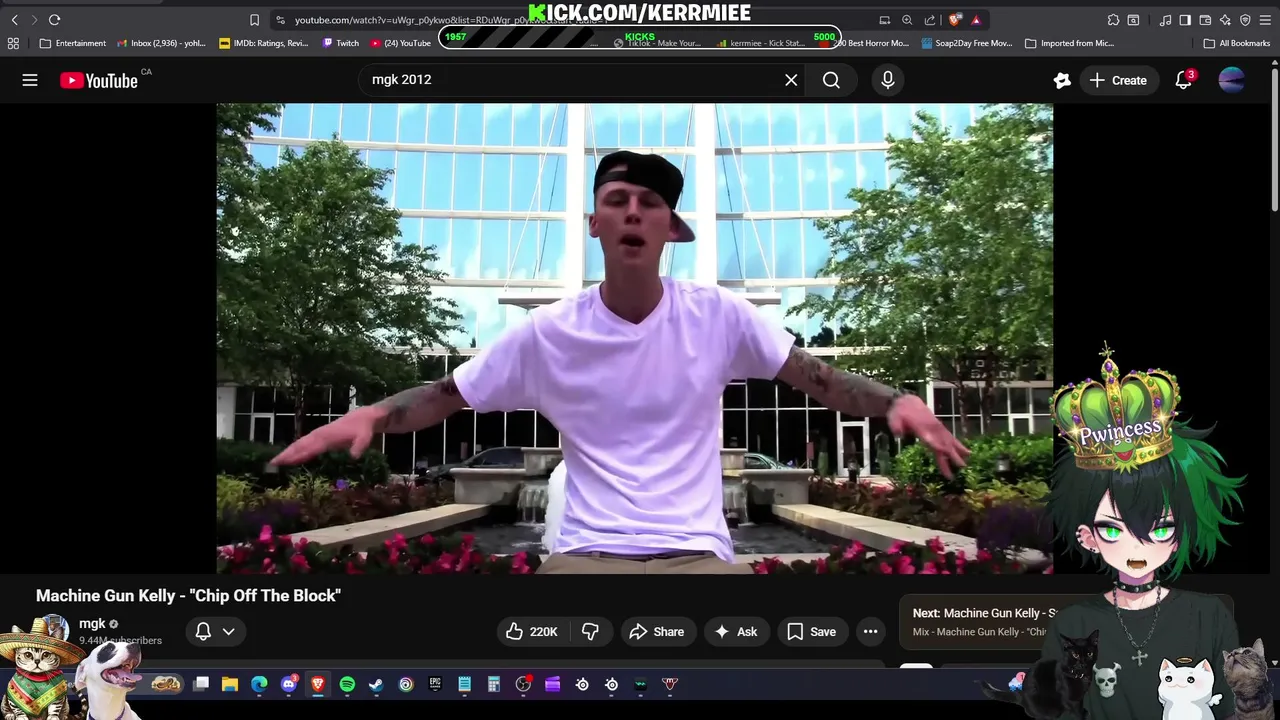Screen dimensions: 1280x720
Task: Open Epic Games Launcher from taskbar
Action: pos(435,684)
